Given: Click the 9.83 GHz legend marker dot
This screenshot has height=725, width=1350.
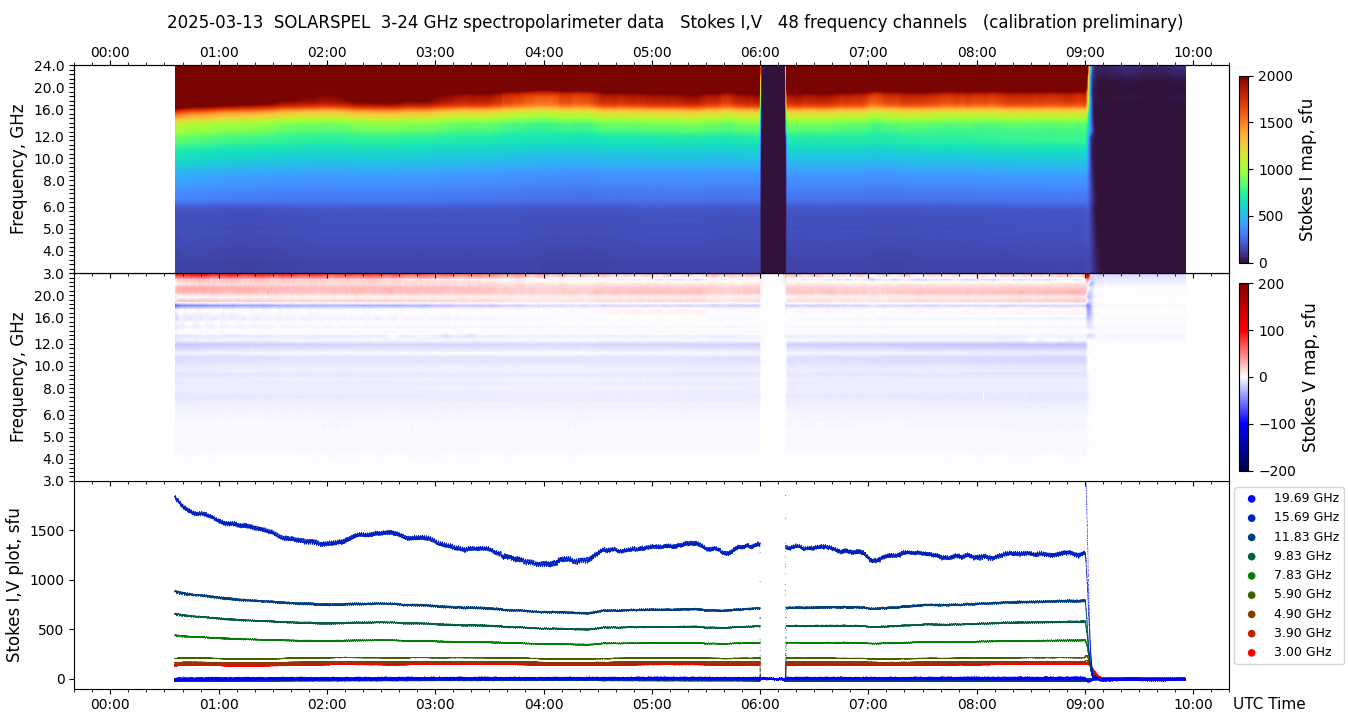Looking at the screenshot, I should click(x=1251, y=556).
